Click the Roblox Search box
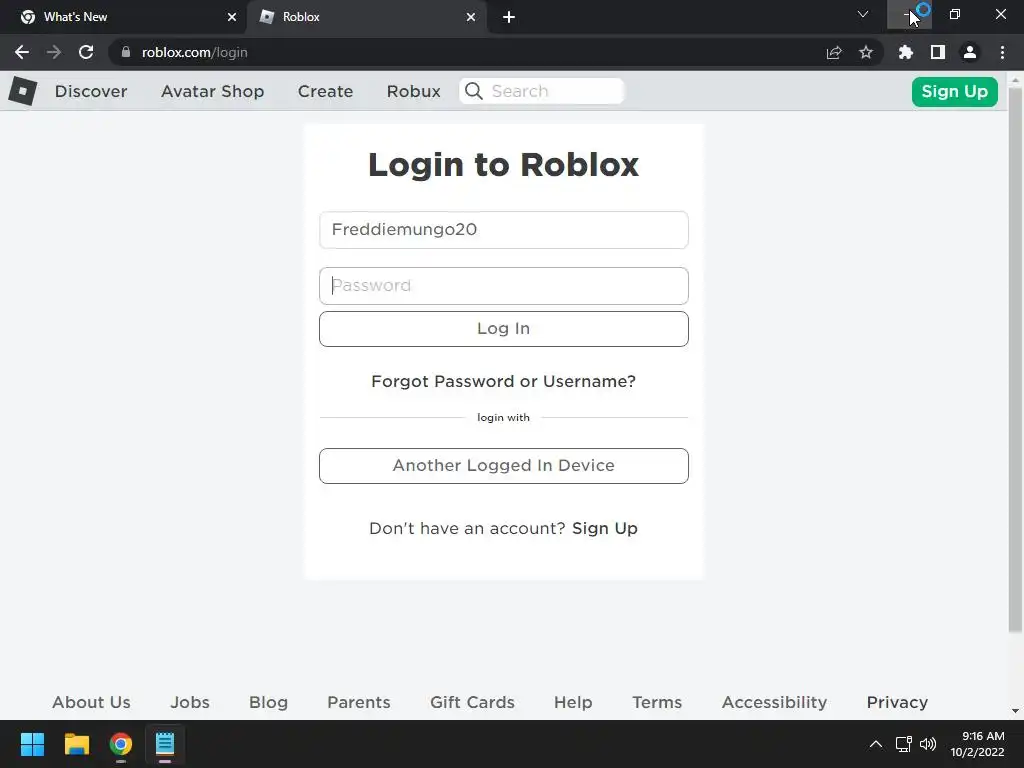Viewport: 1024px width, 768px height. coord(542,91)
